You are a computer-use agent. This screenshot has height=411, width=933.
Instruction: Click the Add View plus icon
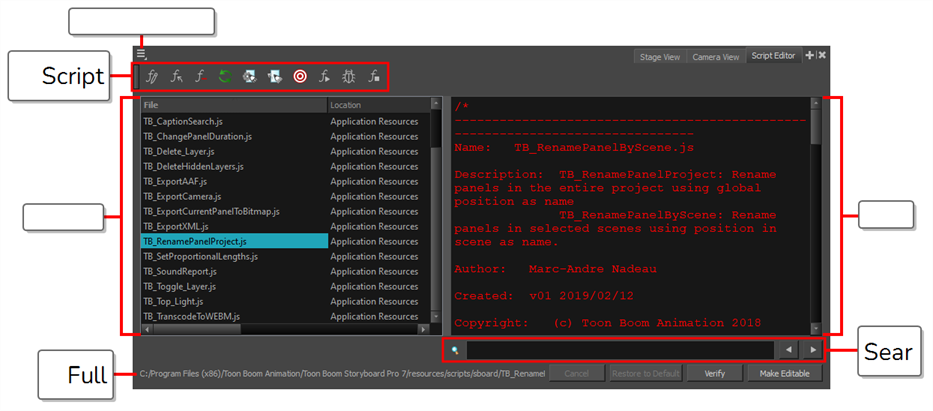pyautogui.click(x=809, y=56)
